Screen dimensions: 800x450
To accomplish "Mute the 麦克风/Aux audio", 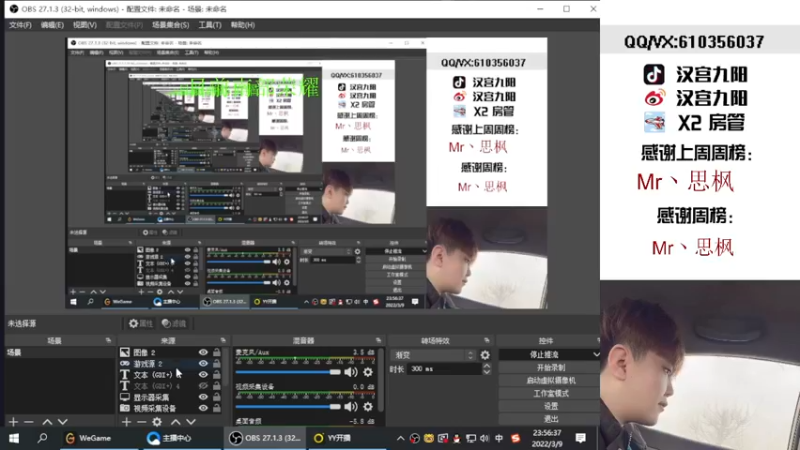I will pyautogui.click(x=351, y=372).
